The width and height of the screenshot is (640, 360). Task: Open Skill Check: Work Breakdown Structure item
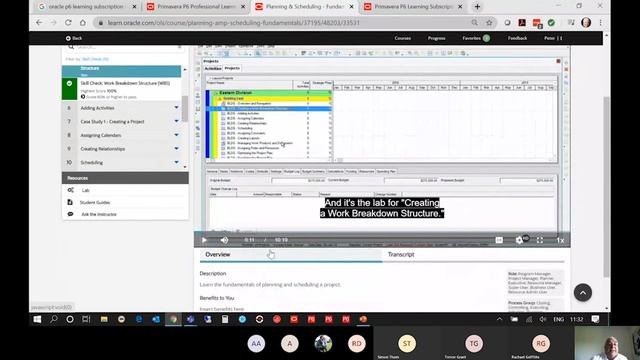click(x=125, y=83)
